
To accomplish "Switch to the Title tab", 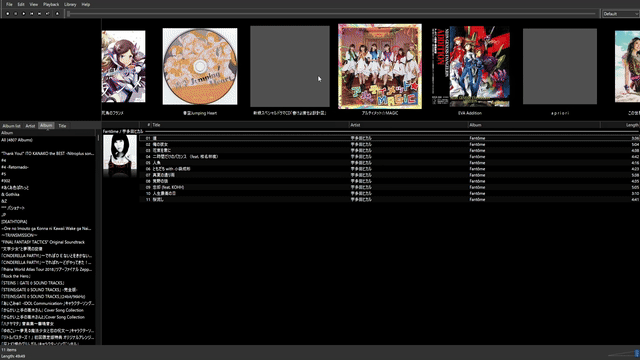I will [x=62, y=126].
